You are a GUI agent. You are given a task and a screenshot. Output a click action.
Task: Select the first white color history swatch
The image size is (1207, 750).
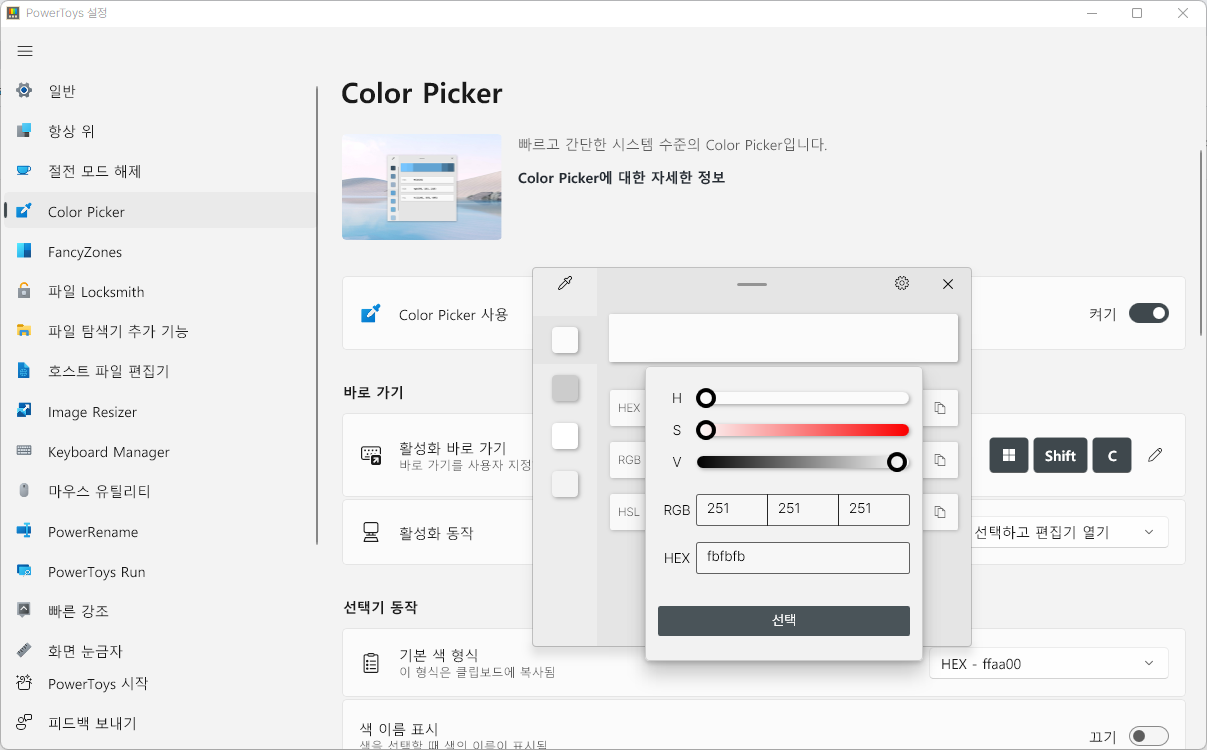(565, 340)
